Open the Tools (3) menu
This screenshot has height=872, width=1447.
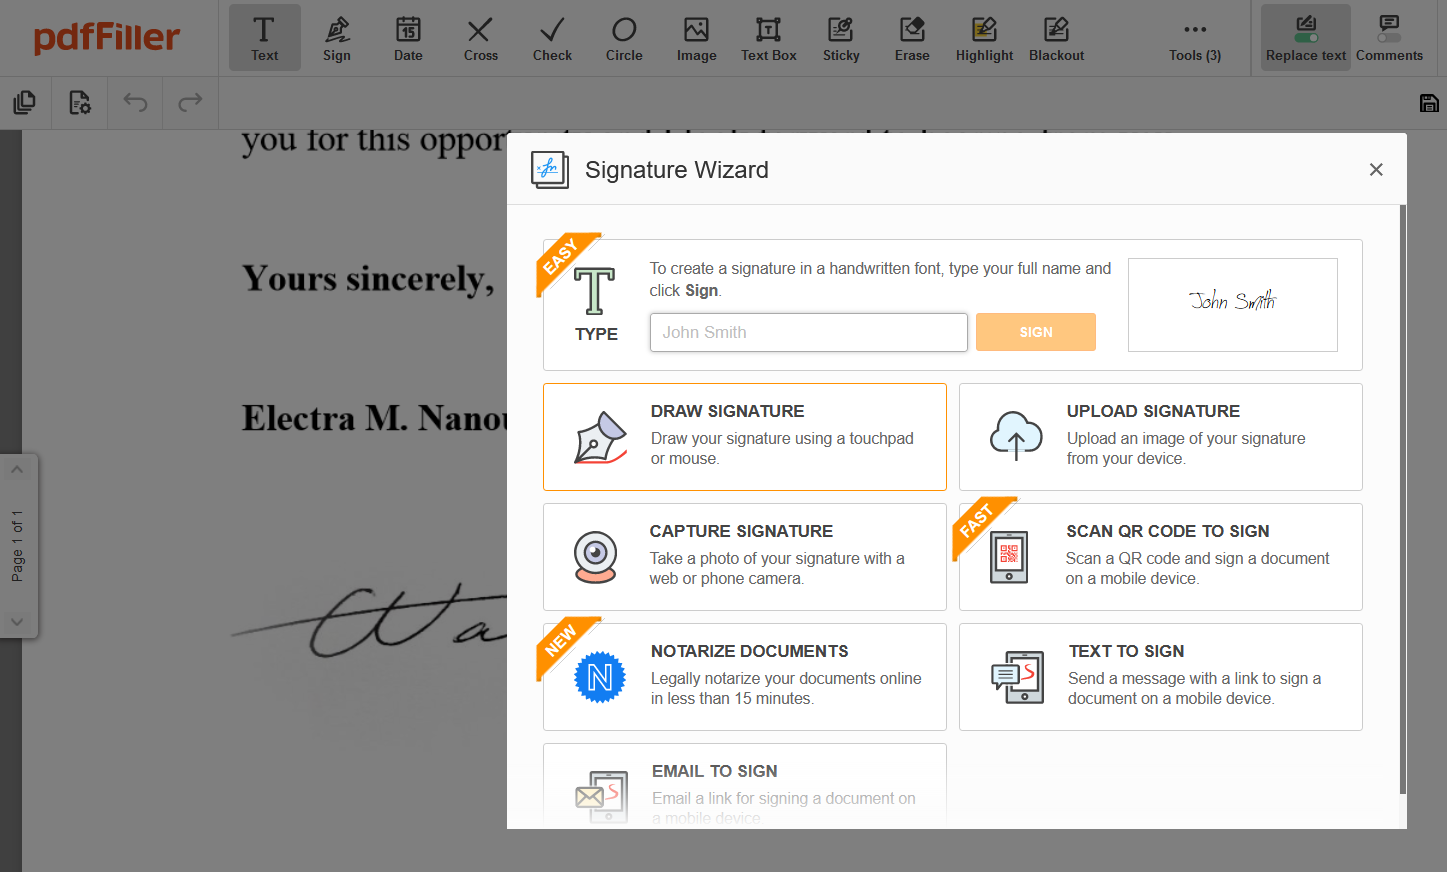pos(1194,37)
